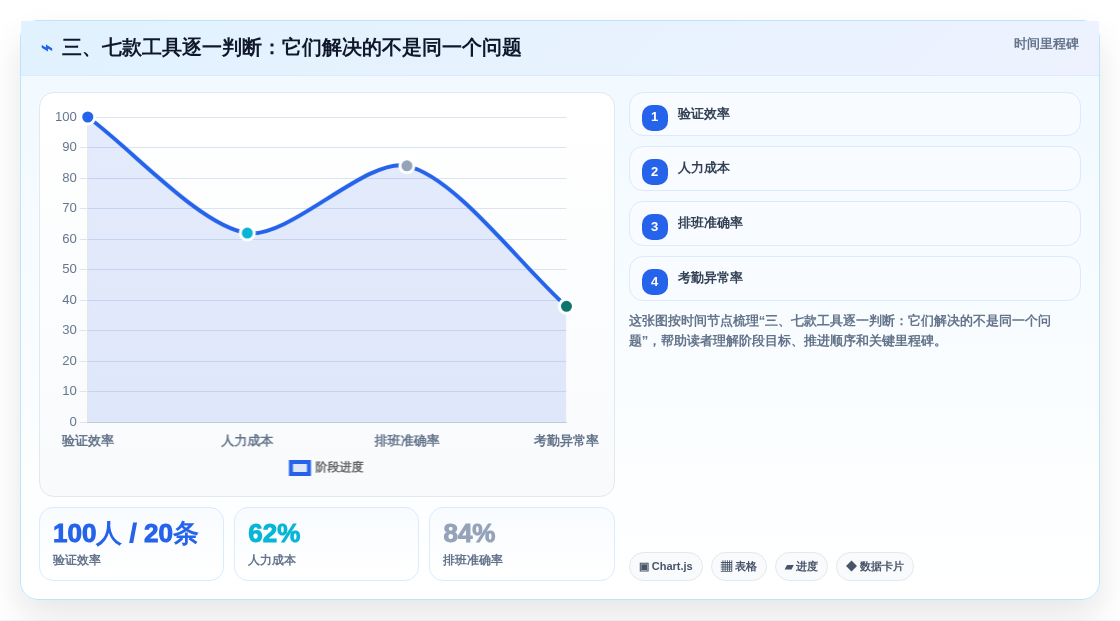Click the 时间里程碑 label in header
The width and height of the screenshot is (1120, 621).
pos(1046,44)
